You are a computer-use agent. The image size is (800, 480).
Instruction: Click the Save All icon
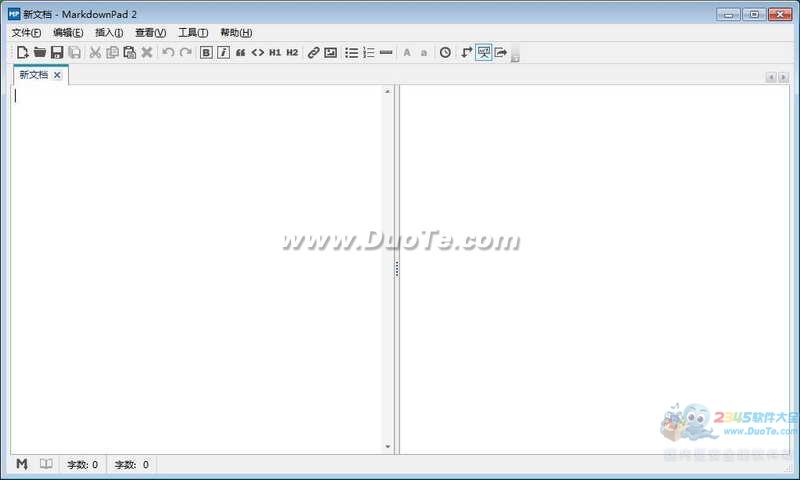click(74, 52)
